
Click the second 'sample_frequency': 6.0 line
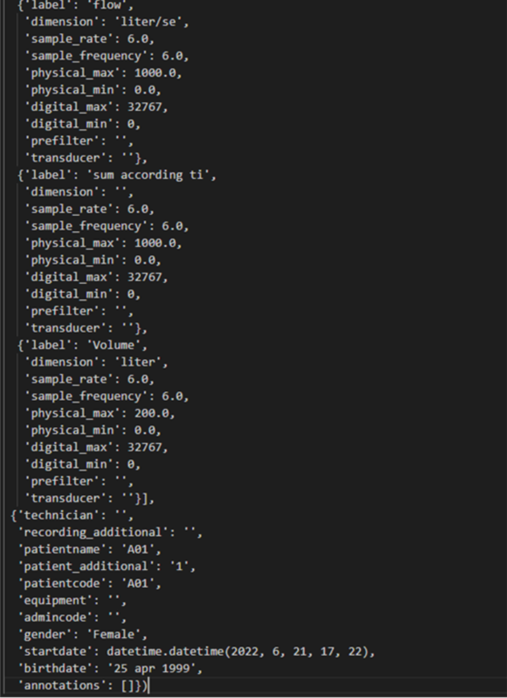[106, 226]
